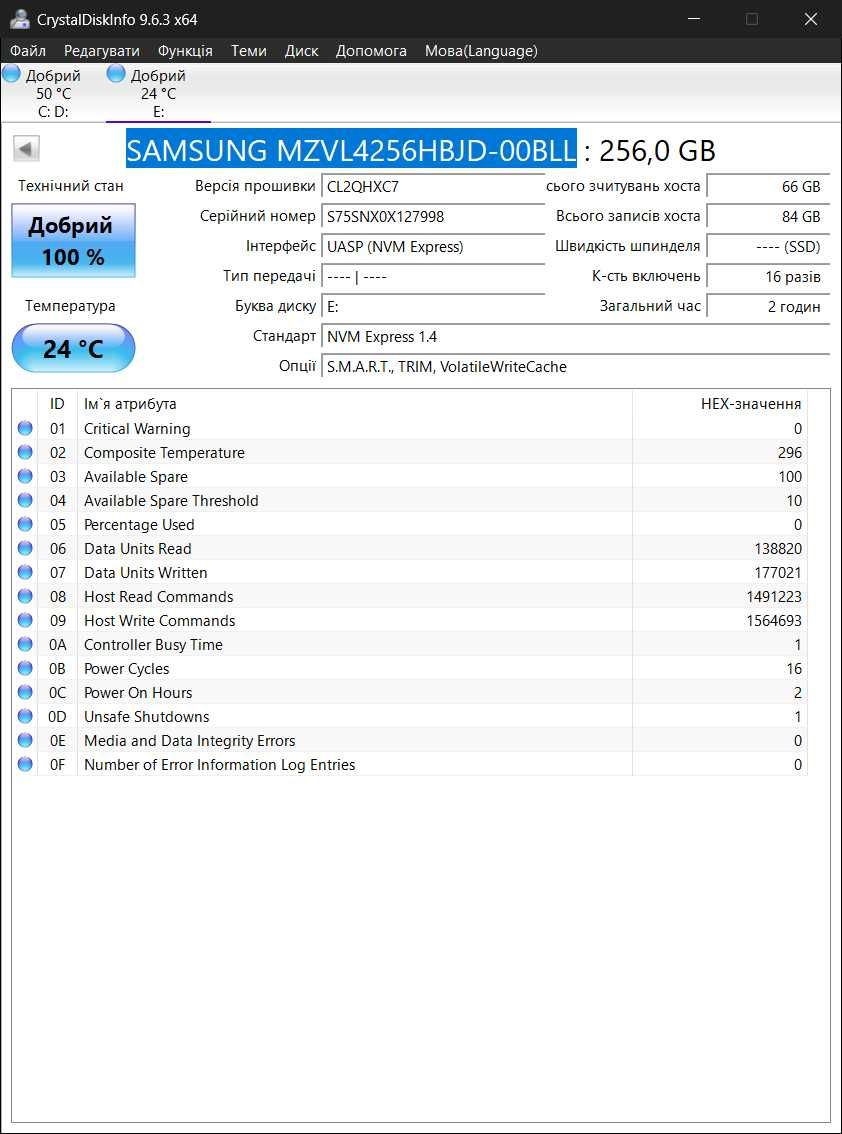The image size is (842, 1134).
Task: Click the status dot for Composite Temperature
Action: [x=25, y=452]
